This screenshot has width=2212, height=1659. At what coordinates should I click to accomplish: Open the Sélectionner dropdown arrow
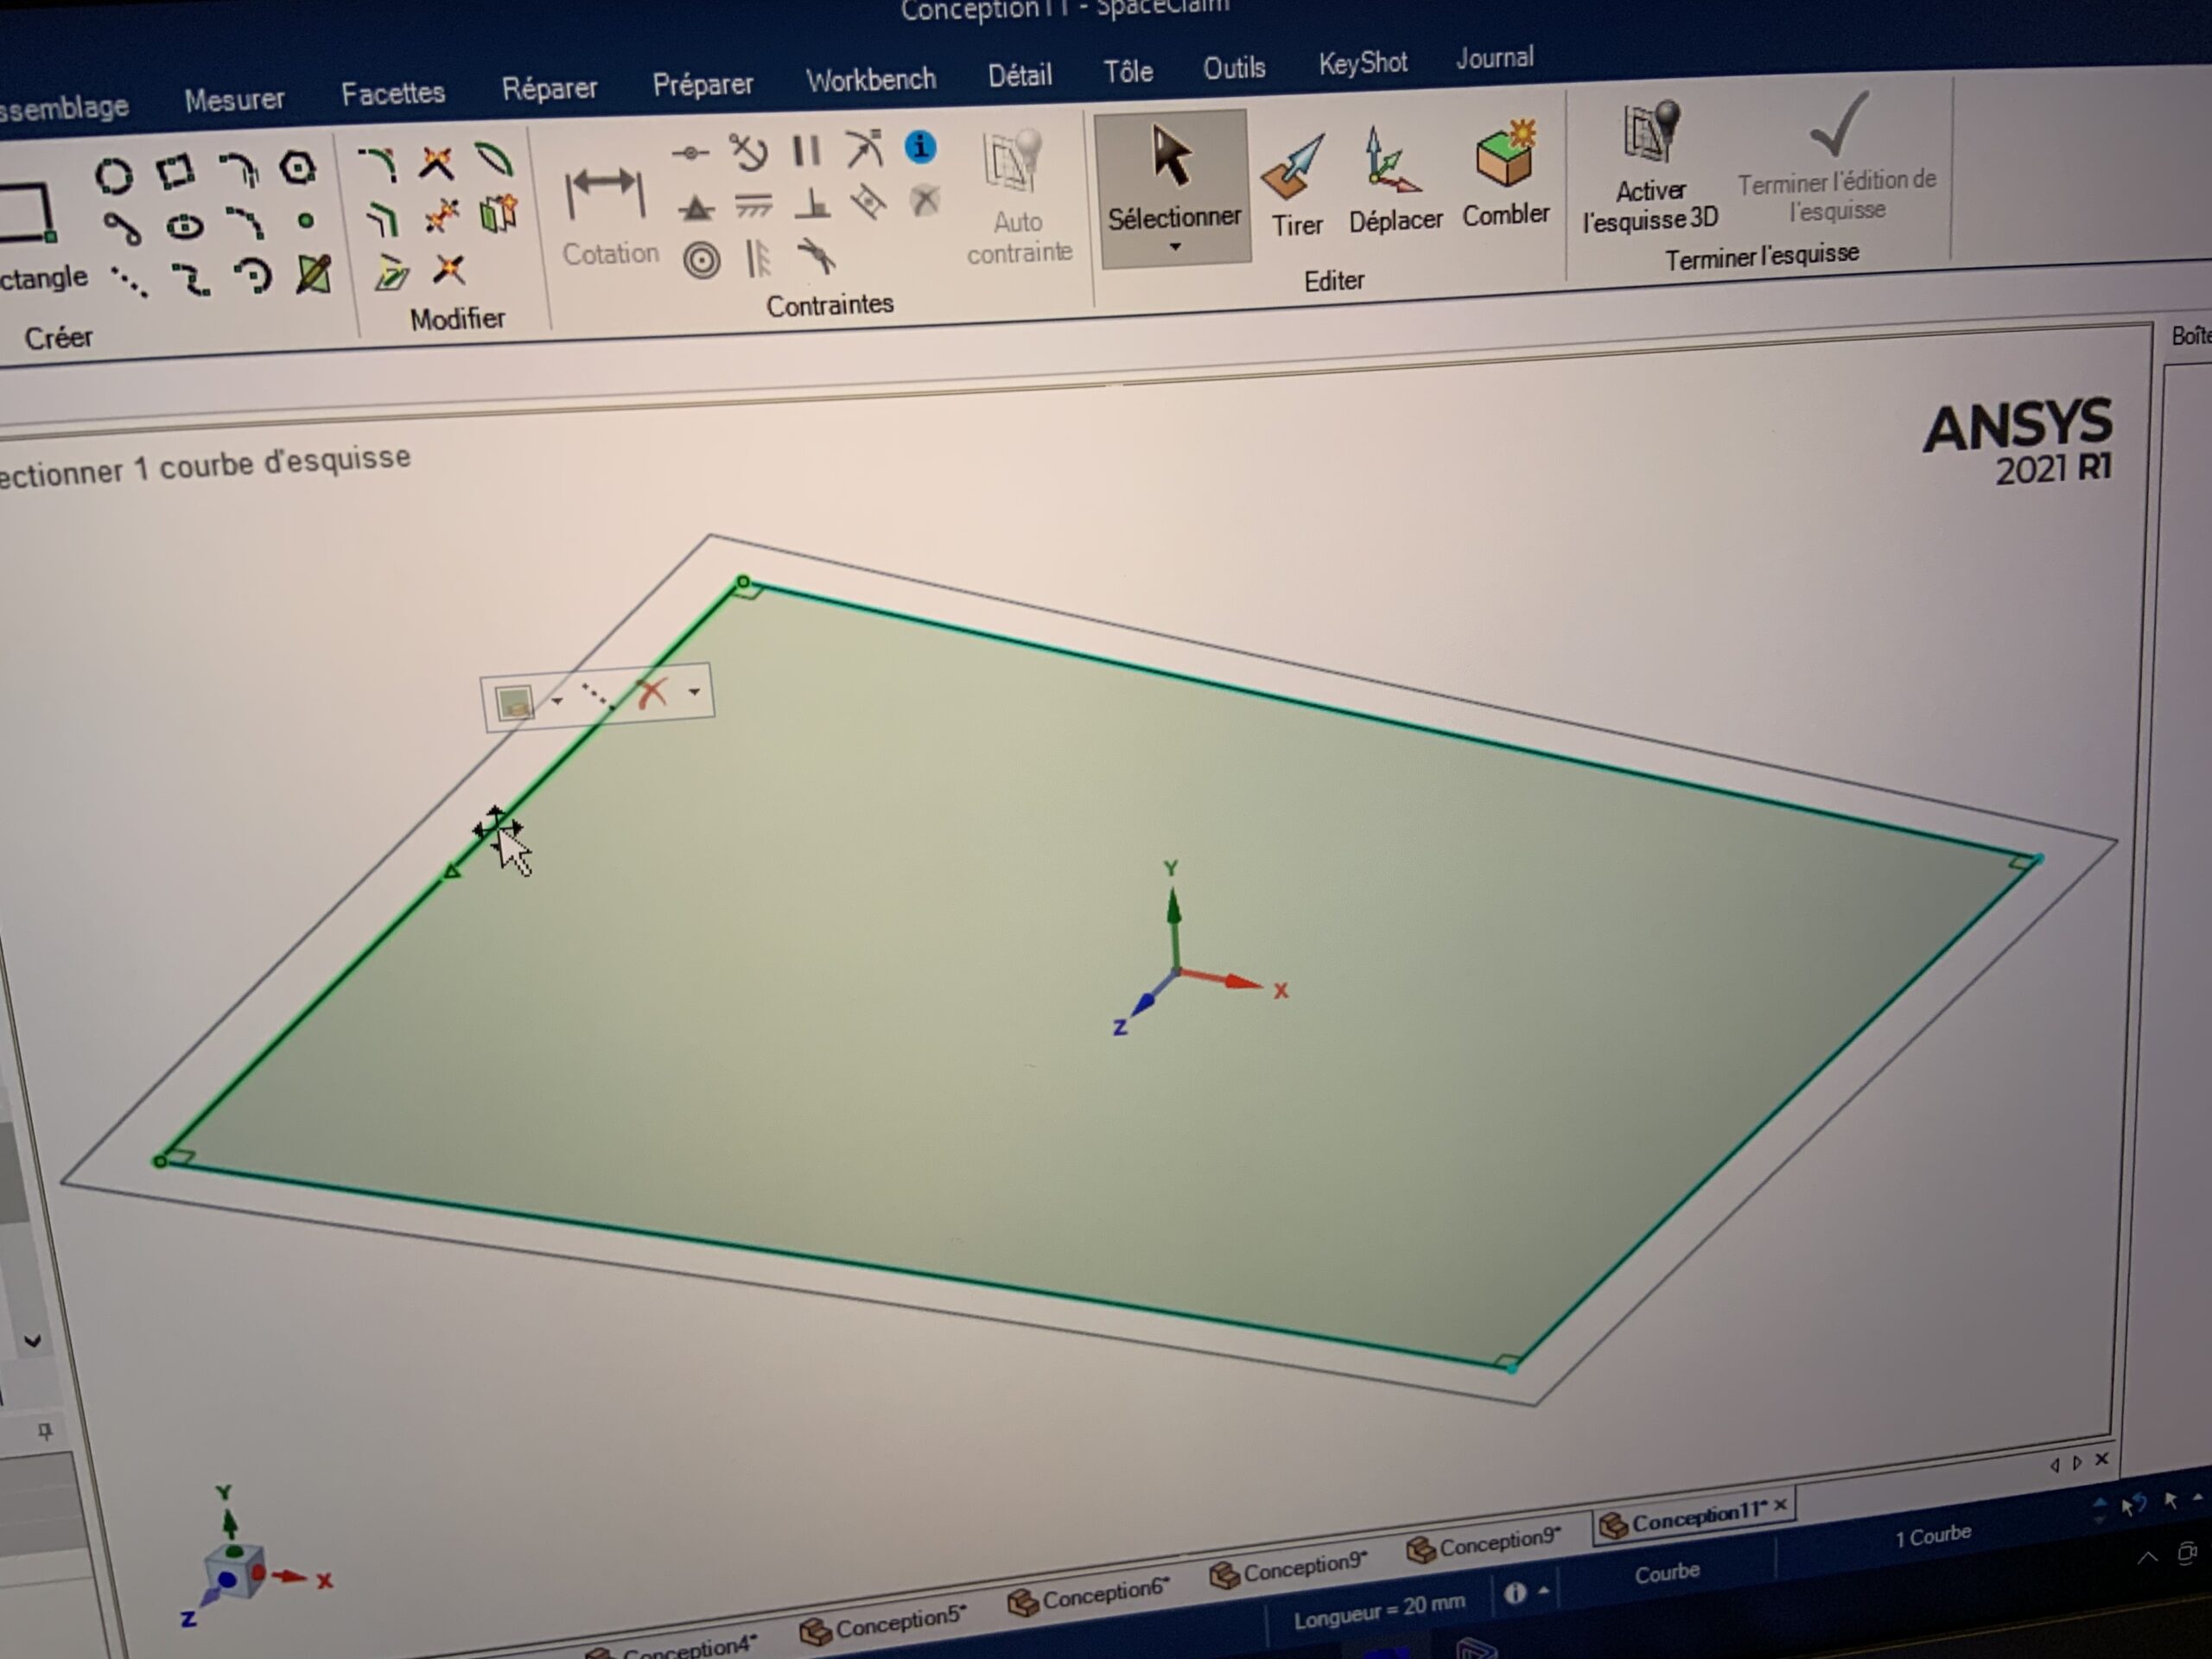[1175, 246]
